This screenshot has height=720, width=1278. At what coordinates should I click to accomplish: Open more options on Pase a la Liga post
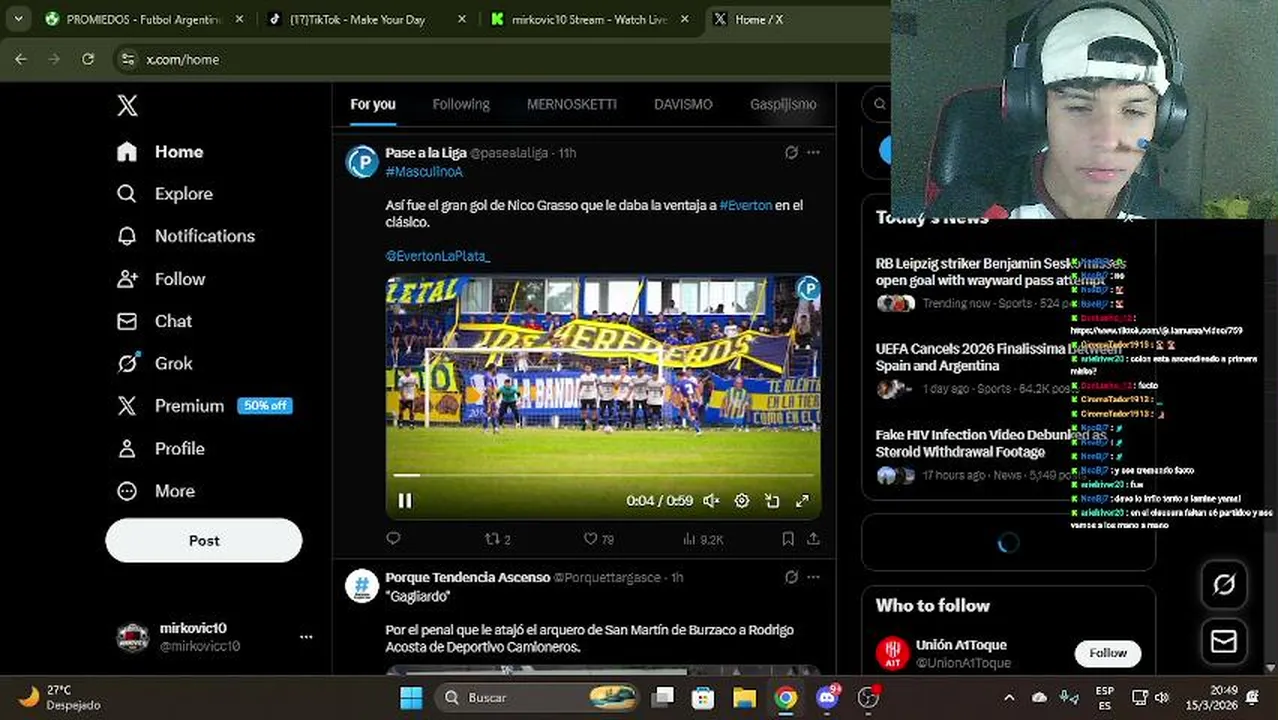[813, 153]
